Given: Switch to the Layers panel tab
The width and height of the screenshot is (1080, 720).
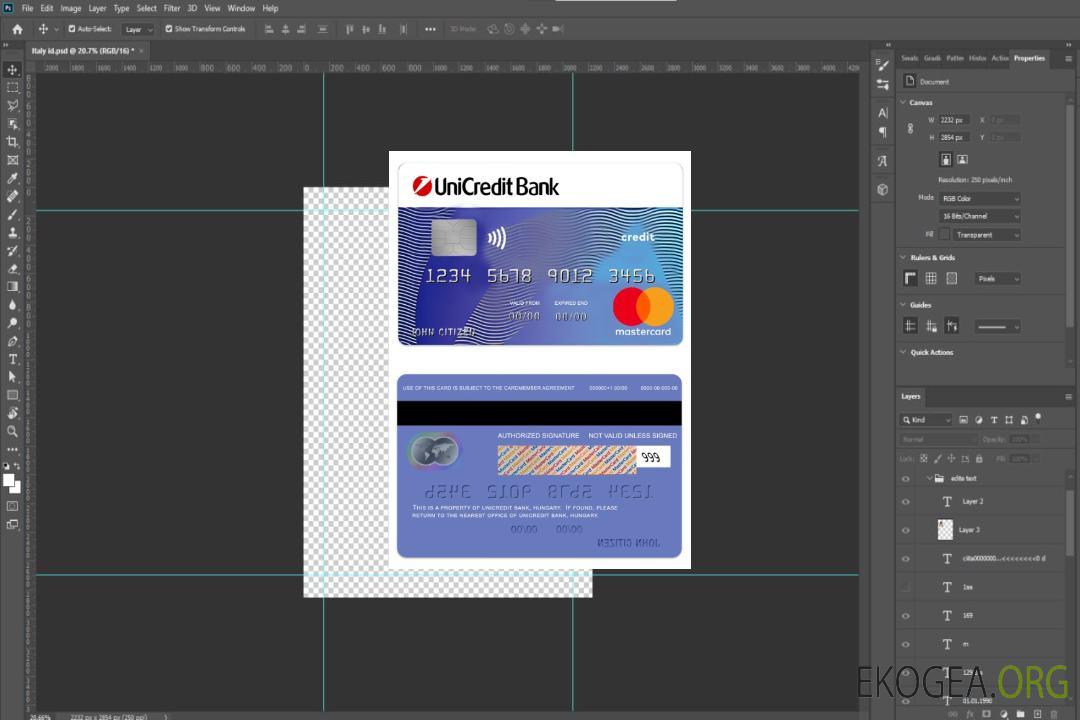Looking at the screenshot, I should click(x=911, y=396).
